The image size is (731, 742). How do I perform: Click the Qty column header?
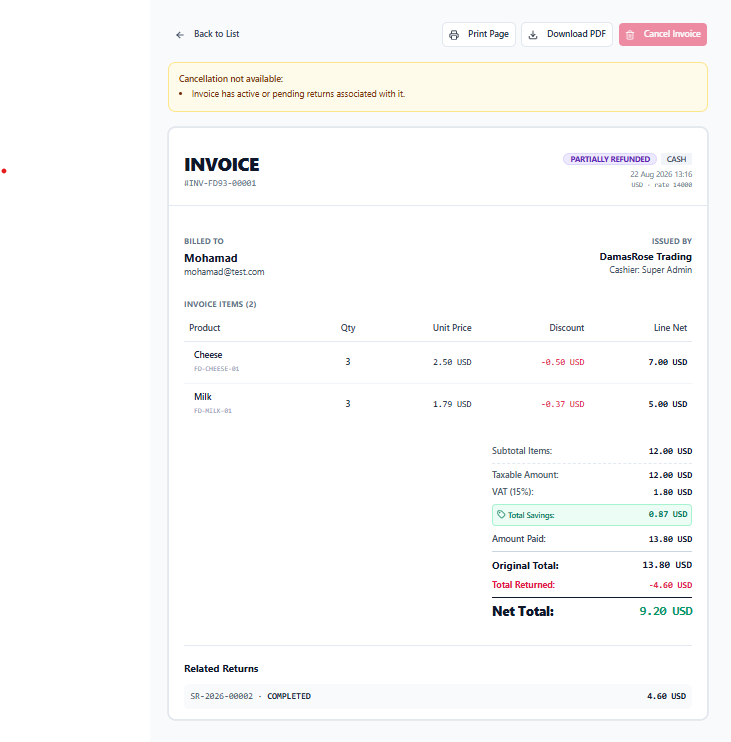pos(348,328)
